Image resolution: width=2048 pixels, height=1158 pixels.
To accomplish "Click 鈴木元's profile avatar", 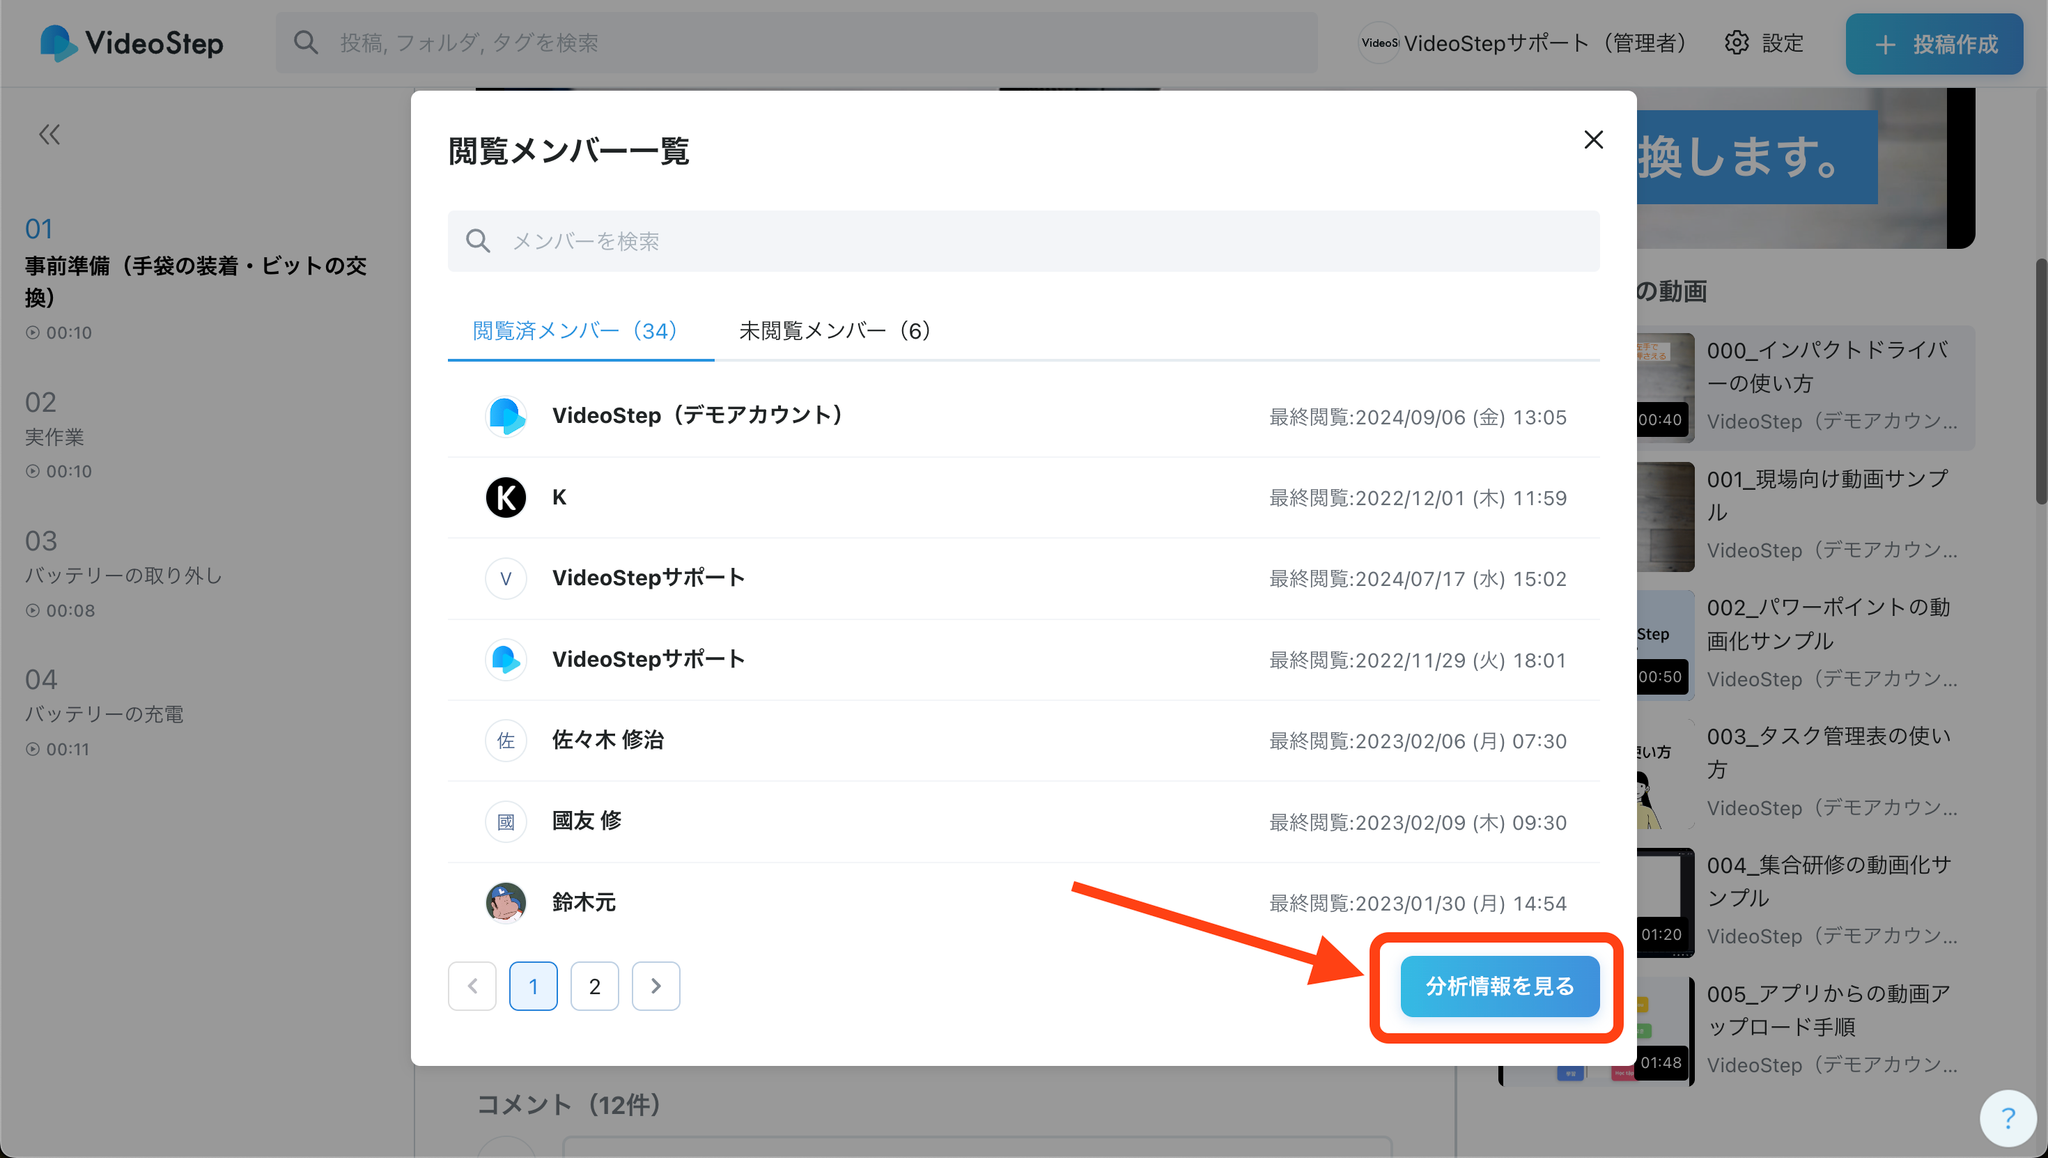I will (506, 902).
